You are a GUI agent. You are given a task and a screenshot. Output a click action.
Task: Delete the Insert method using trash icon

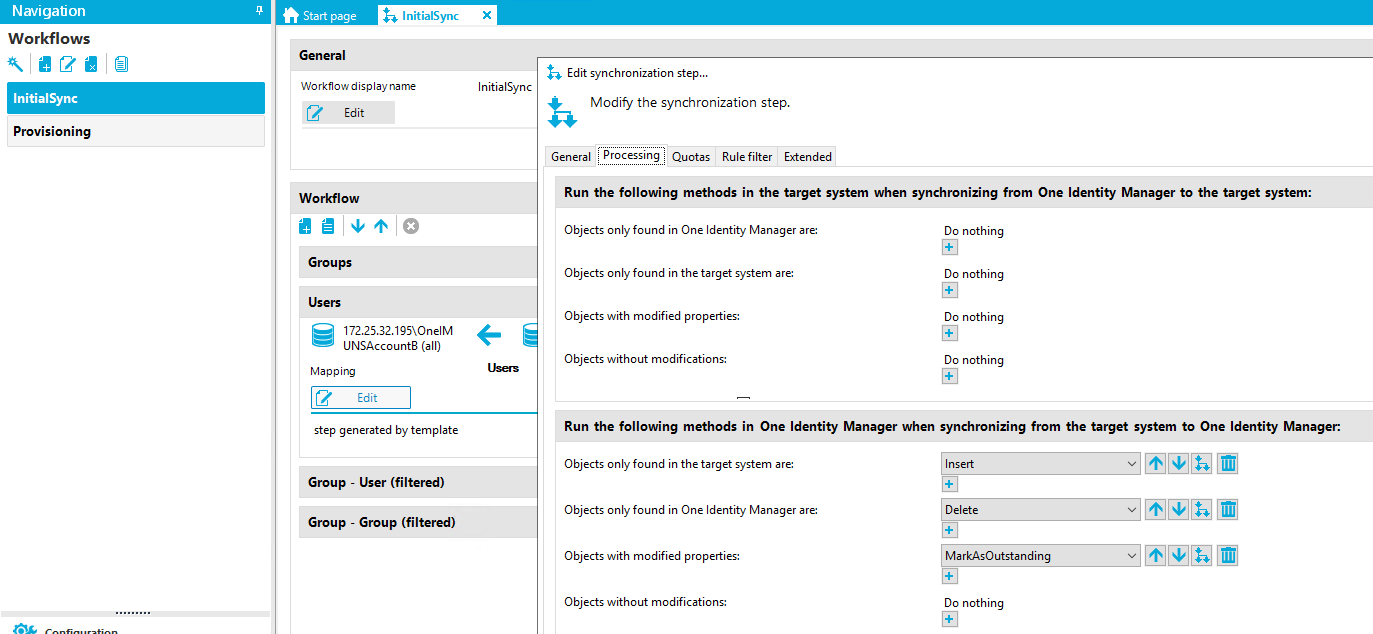(1227, 463)
